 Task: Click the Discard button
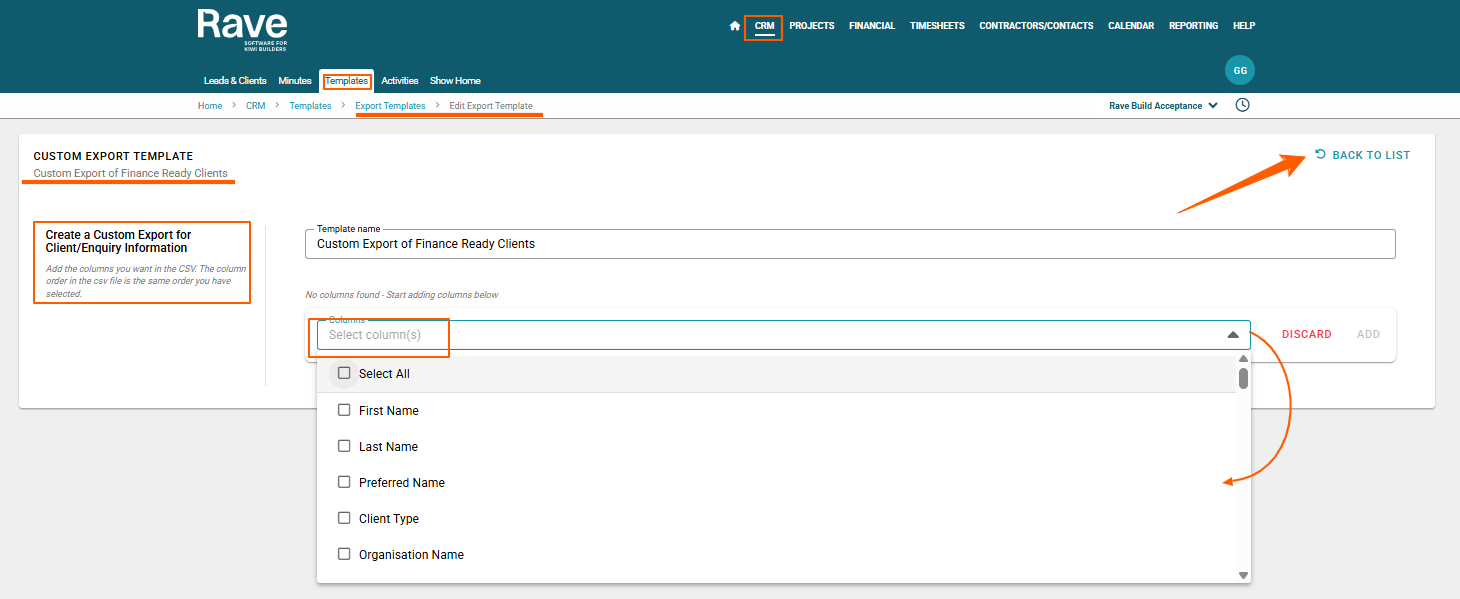click(1307, 334)
